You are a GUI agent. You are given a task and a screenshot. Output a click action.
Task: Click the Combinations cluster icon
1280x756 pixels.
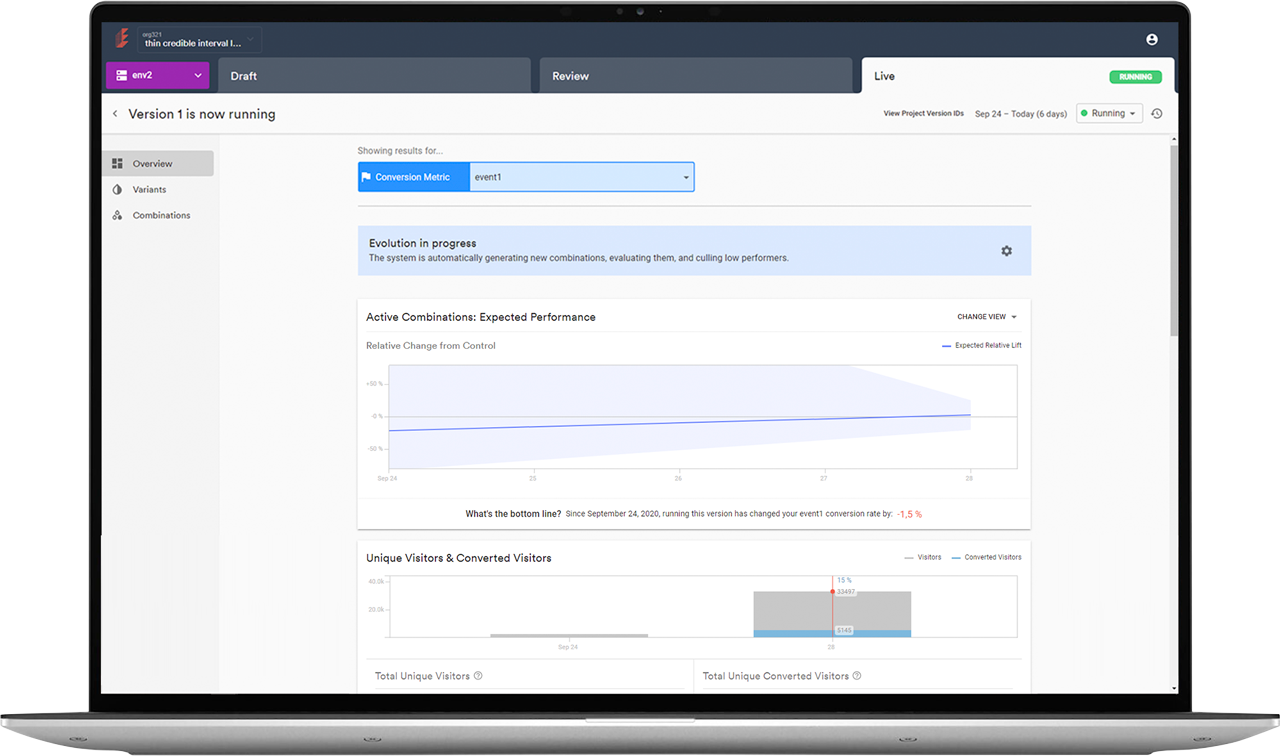tap(117, 215)
